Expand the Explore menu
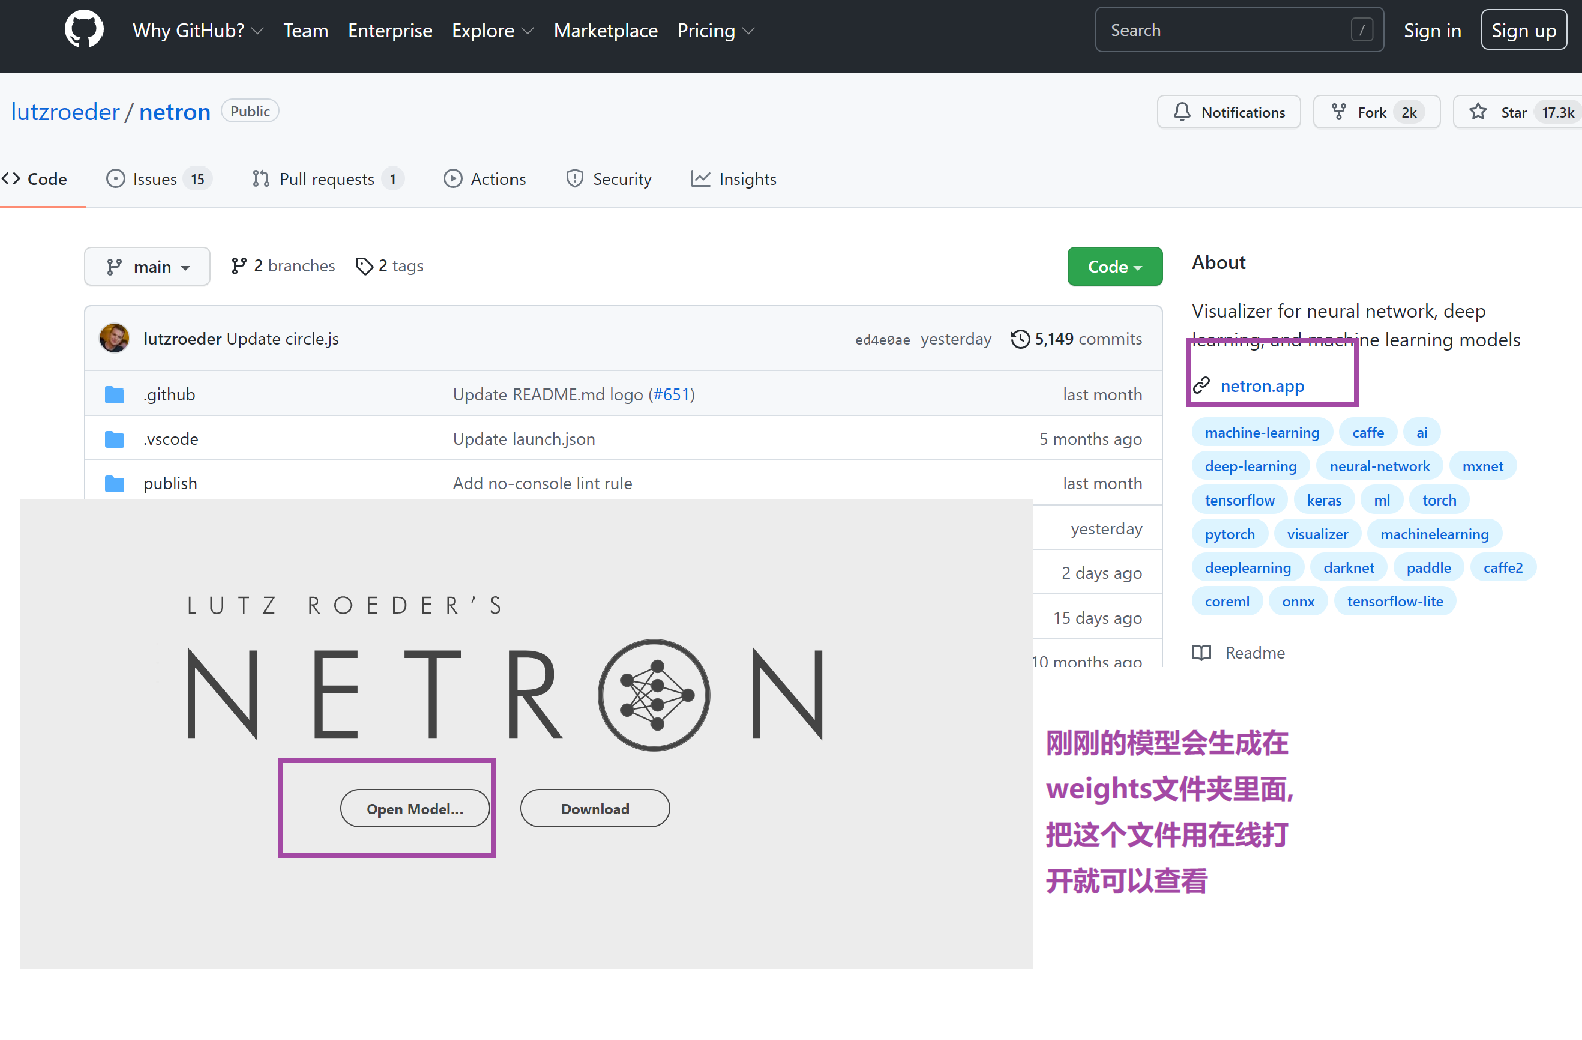 tap(493, 30)
